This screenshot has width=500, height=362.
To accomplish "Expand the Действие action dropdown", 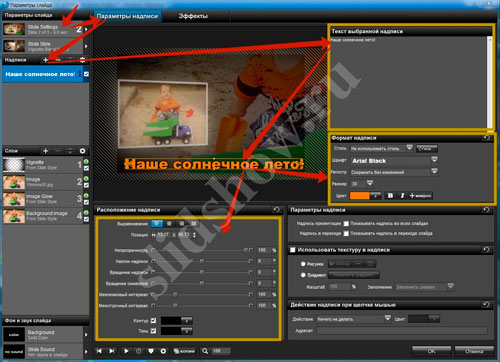I will pos(387,319).
